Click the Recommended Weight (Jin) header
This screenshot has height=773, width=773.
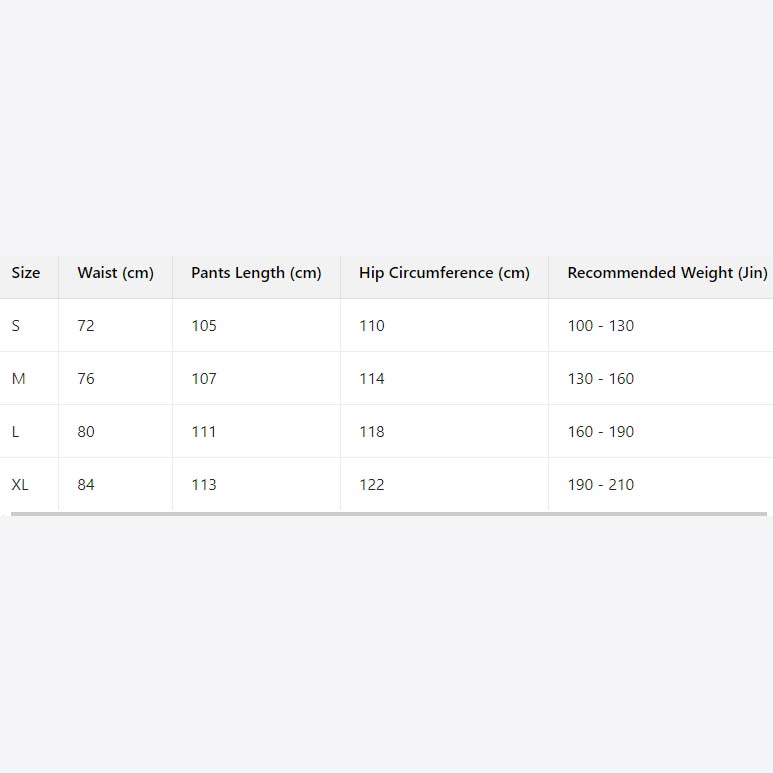pos(666,273)
